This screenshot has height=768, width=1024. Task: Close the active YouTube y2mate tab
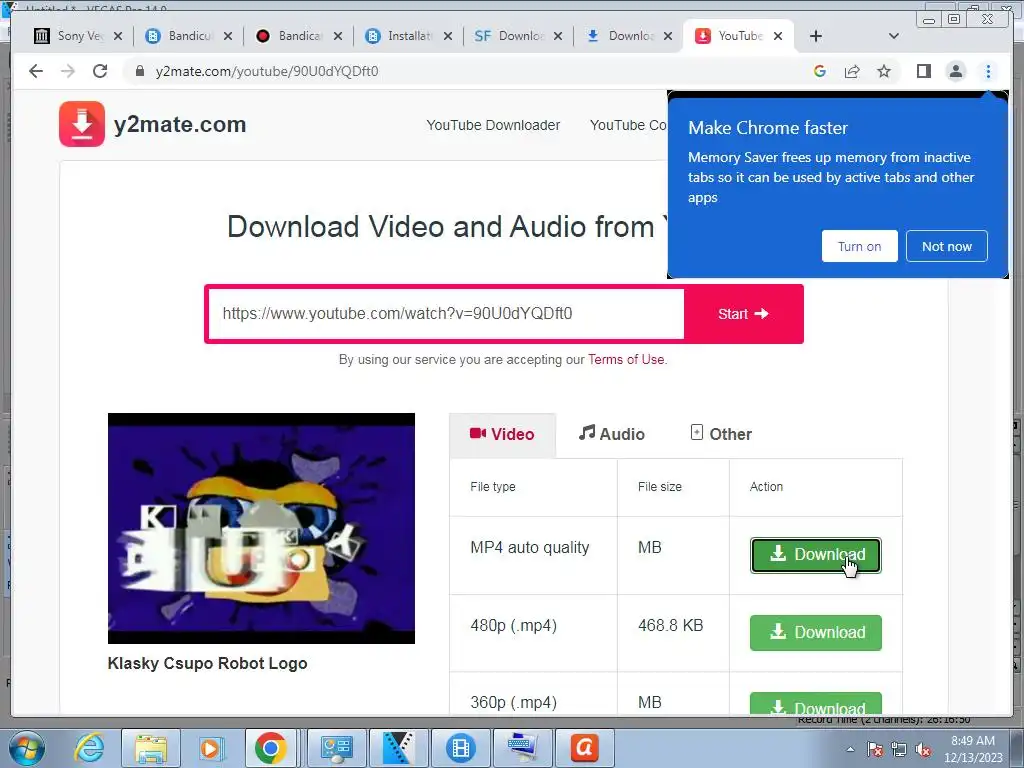pos(778,36)
